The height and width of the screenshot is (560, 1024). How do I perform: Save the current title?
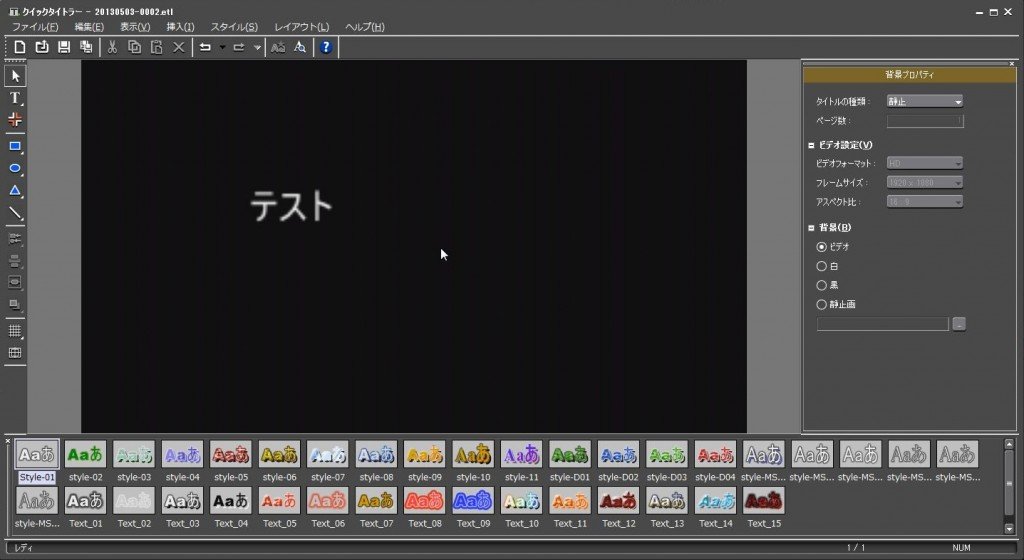pyautogui.click(x=64, y=47)
